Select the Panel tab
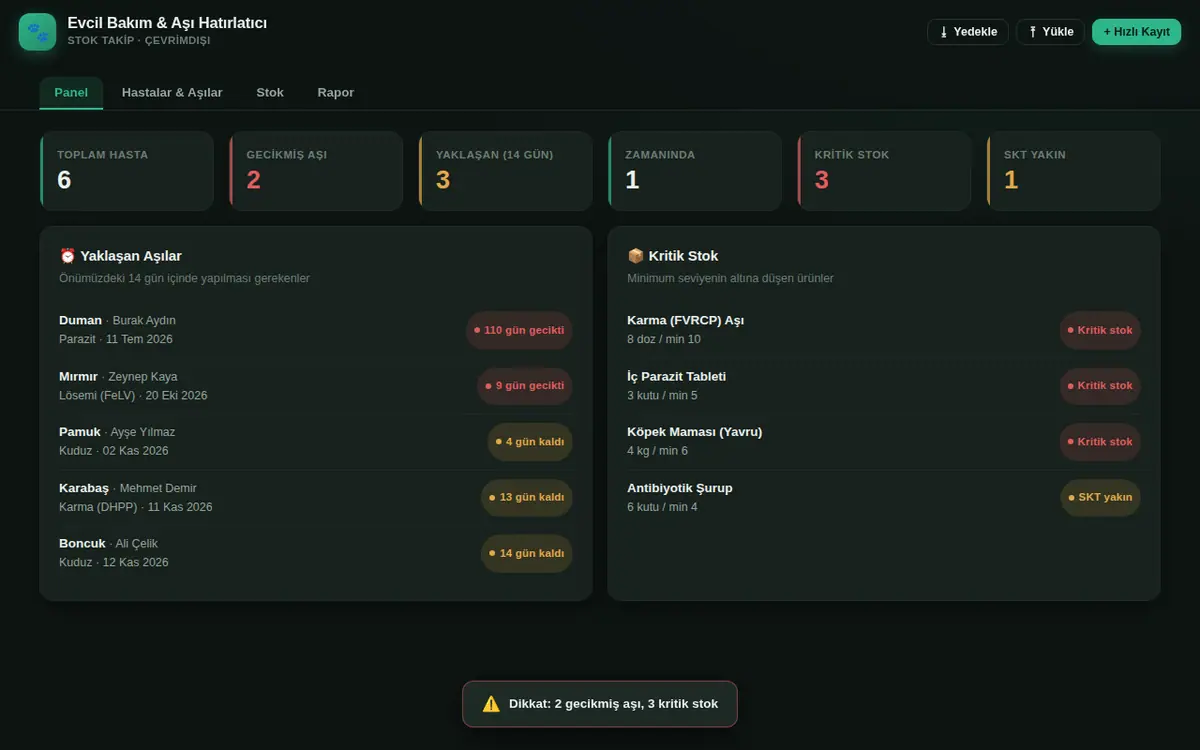 point(71,92)
